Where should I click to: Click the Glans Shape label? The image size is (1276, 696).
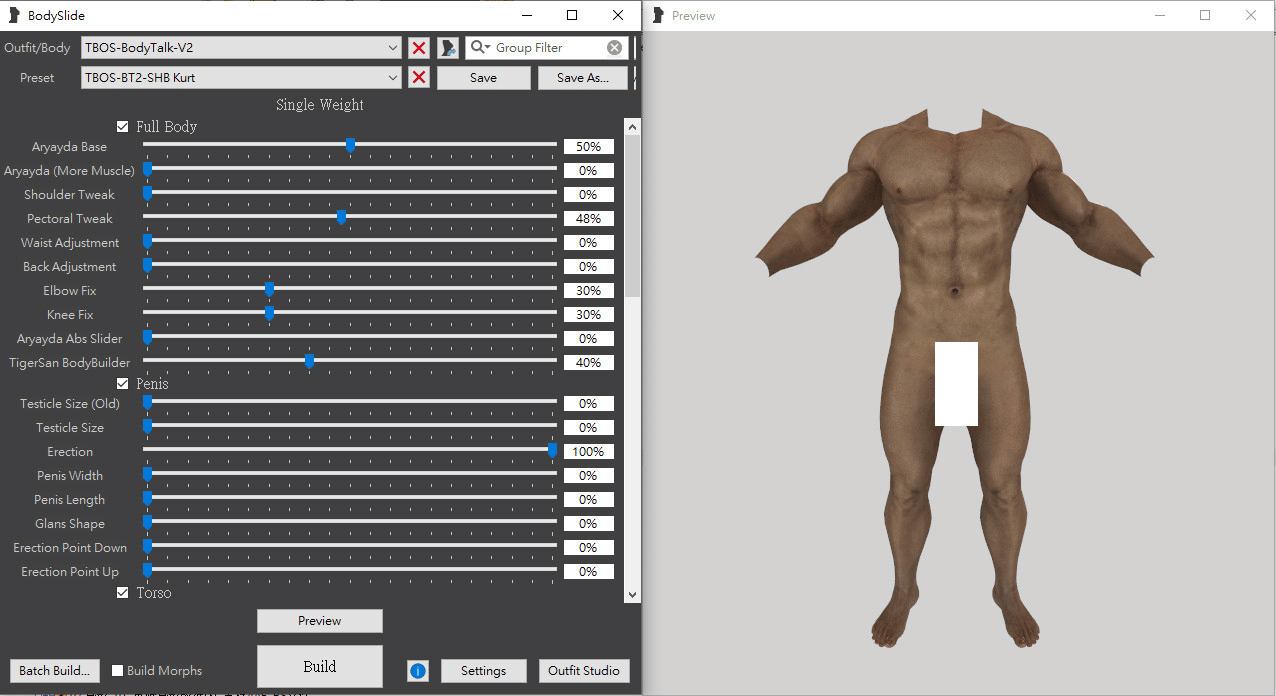(70, 524)
